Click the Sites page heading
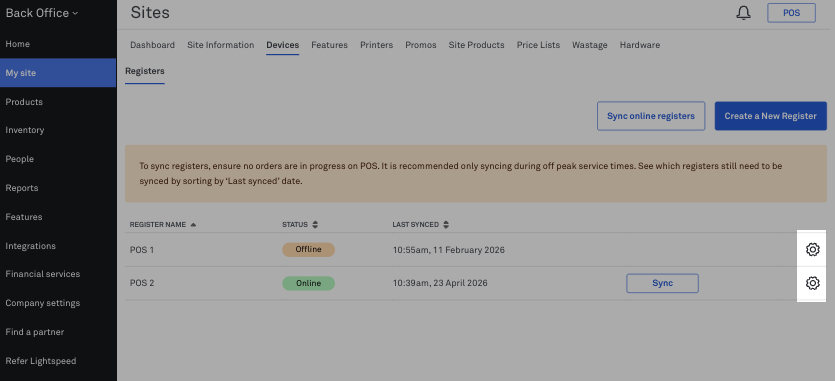 click(x=150, y=12)
